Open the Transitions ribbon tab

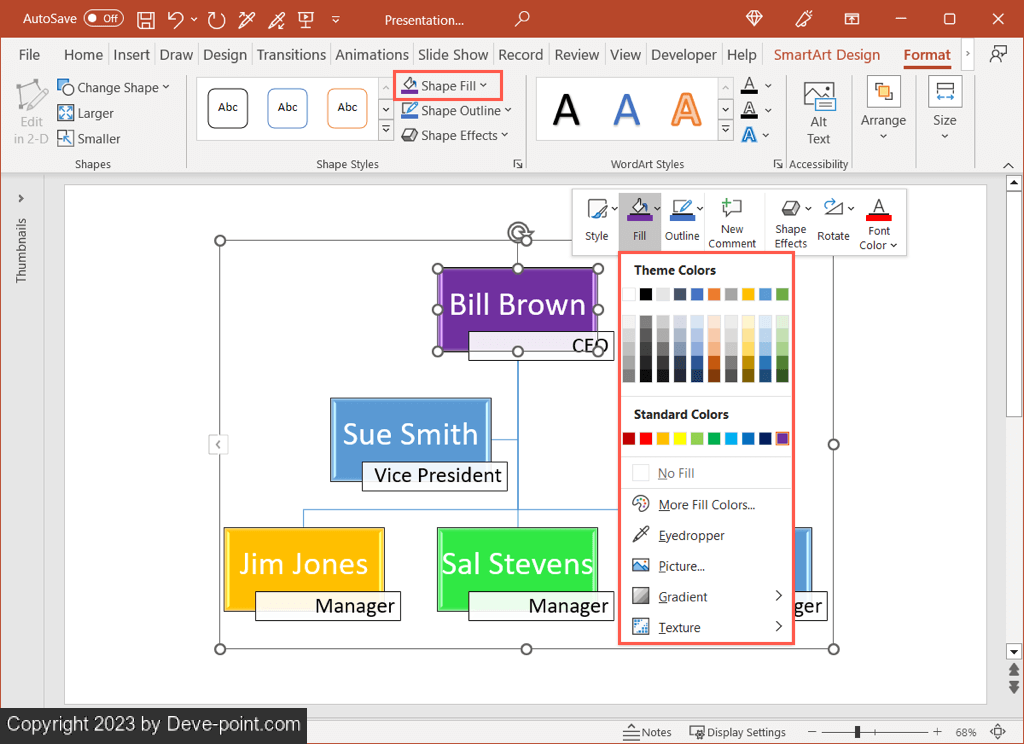291,55
